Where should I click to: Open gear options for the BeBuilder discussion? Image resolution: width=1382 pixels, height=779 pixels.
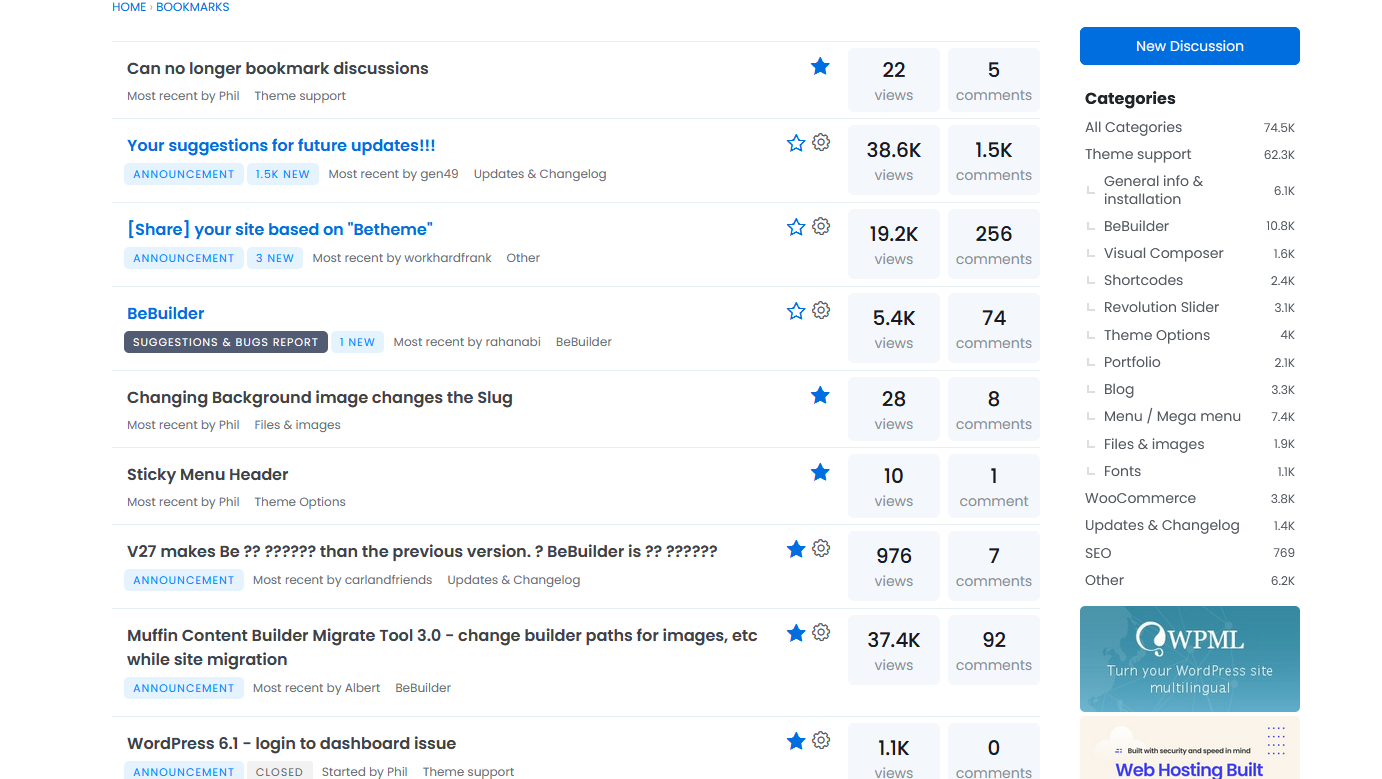point(821,311)
